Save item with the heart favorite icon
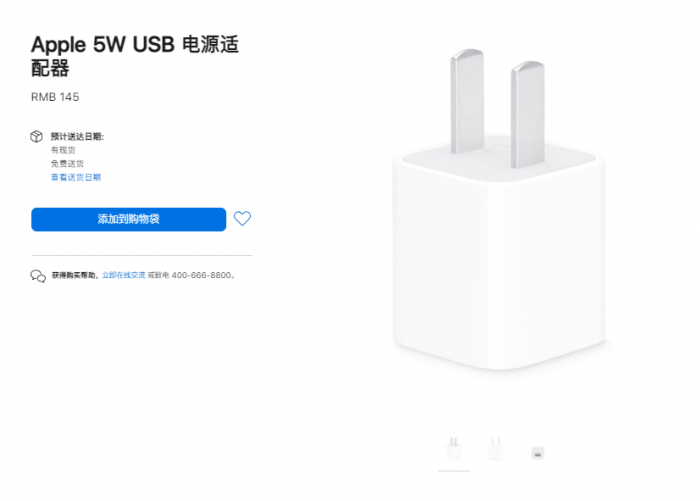This screenshot has height=501, width=700. click(242, 218)
